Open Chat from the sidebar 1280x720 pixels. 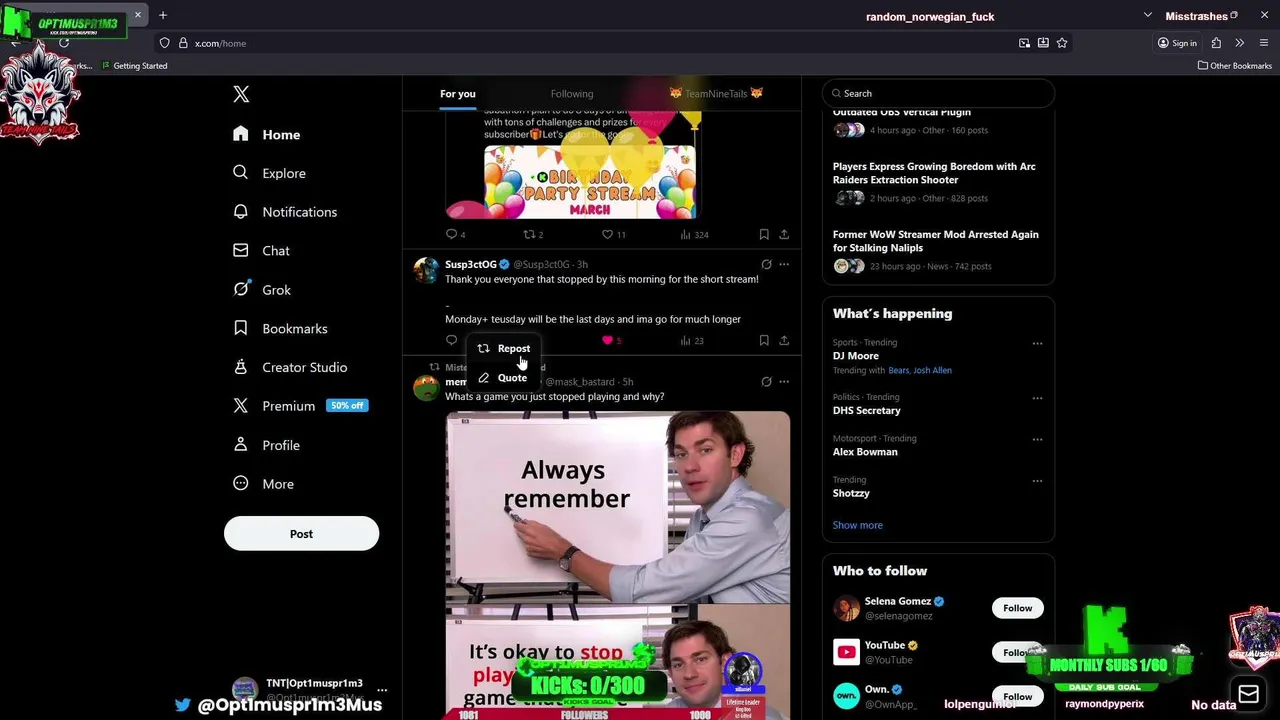[x=261, y=251]
